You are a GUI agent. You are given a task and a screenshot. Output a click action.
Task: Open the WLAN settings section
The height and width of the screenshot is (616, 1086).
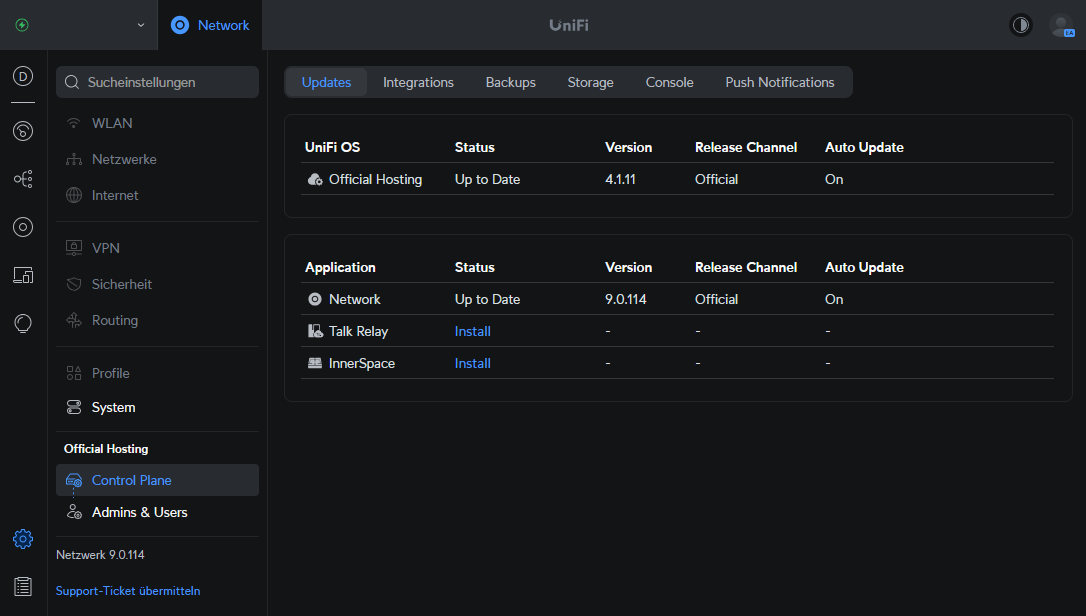point(112,123)
